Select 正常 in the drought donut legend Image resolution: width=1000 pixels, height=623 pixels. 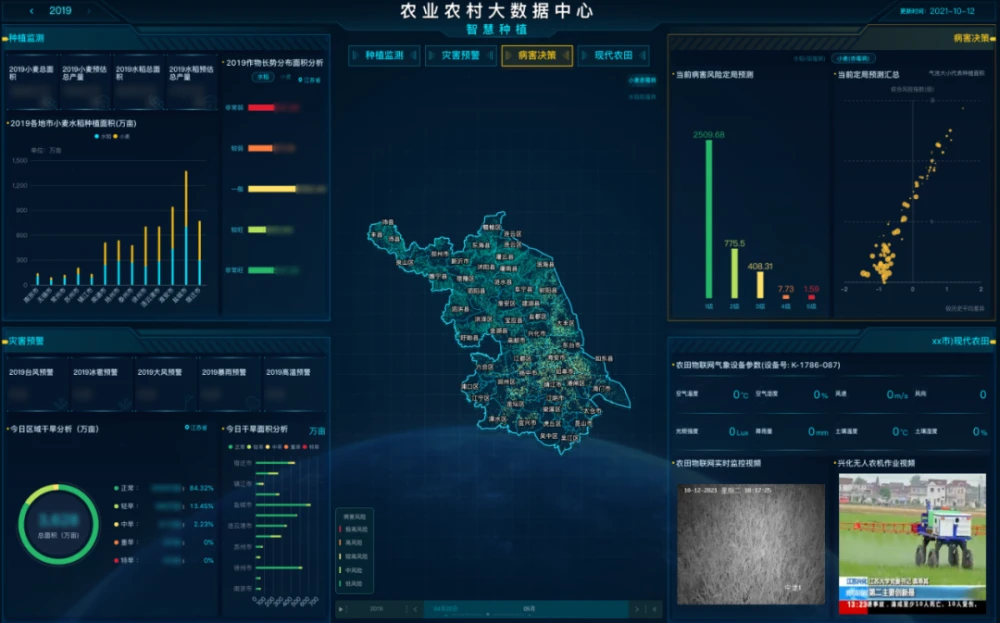[x=125, y=488]
